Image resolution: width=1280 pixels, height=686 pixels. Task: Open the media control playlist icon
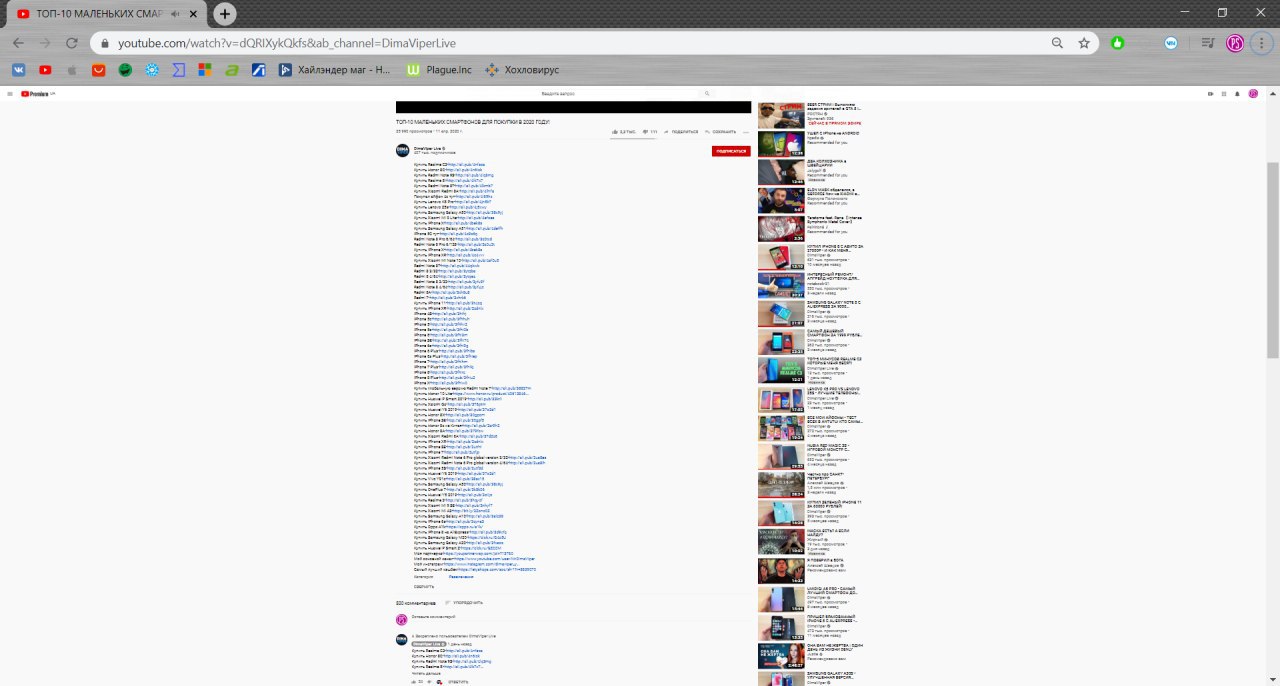point(1208,43)
